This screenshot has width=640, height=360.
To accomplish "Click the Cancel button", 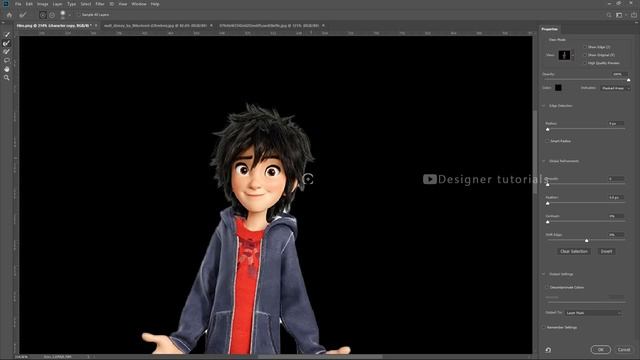I will [624, 350].
